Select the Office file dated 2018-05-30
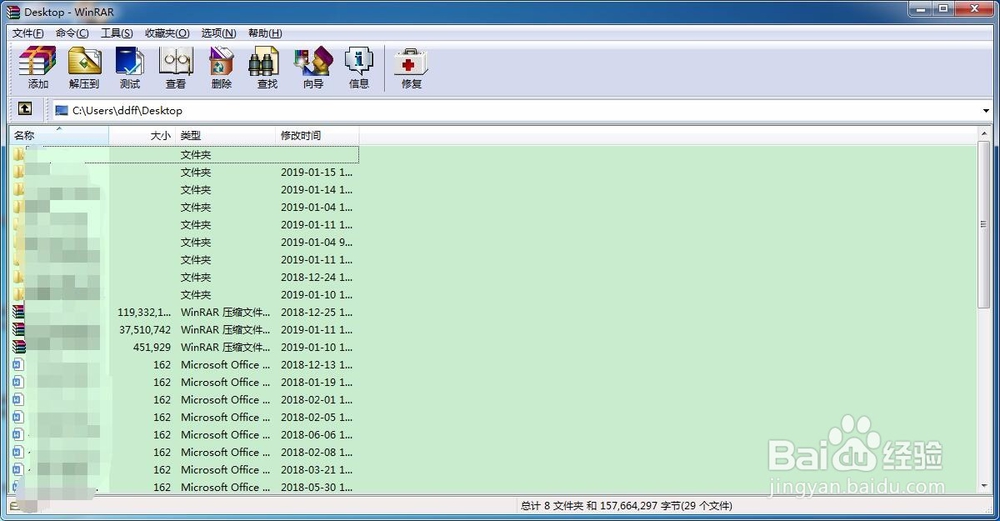 coord(184,487)
